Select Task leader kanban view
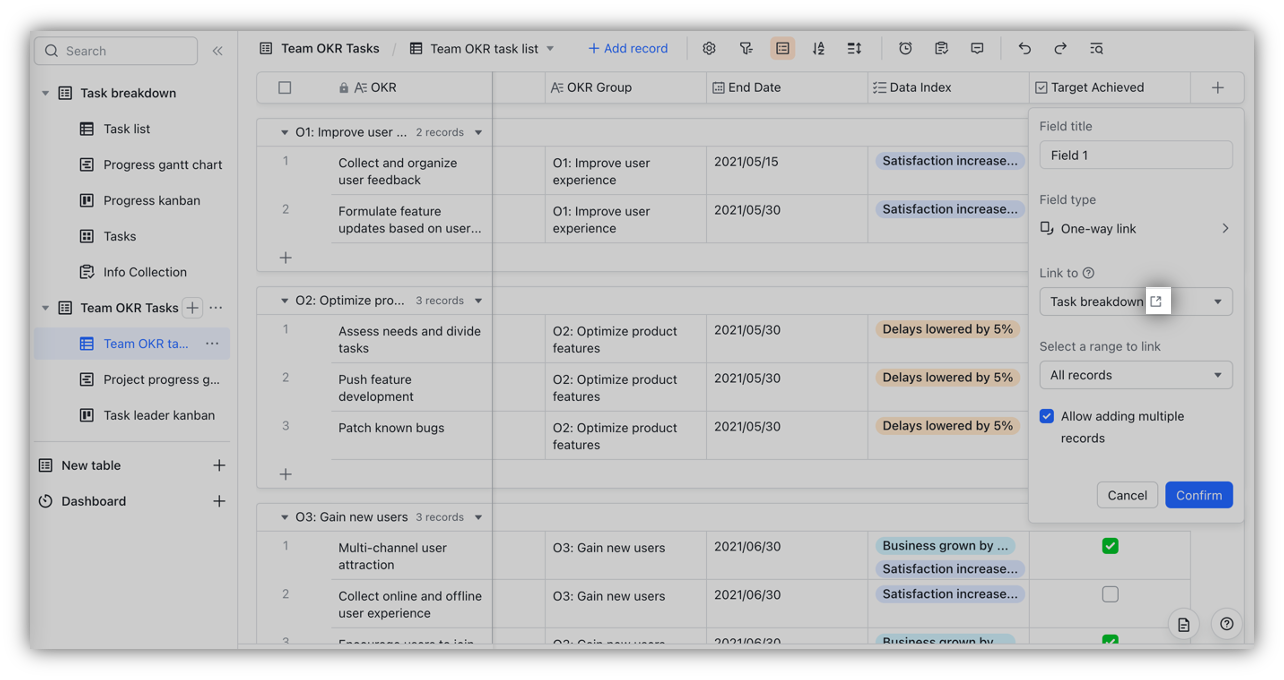The height and width of the screenshot is (680, 1284). pos(158,415)
